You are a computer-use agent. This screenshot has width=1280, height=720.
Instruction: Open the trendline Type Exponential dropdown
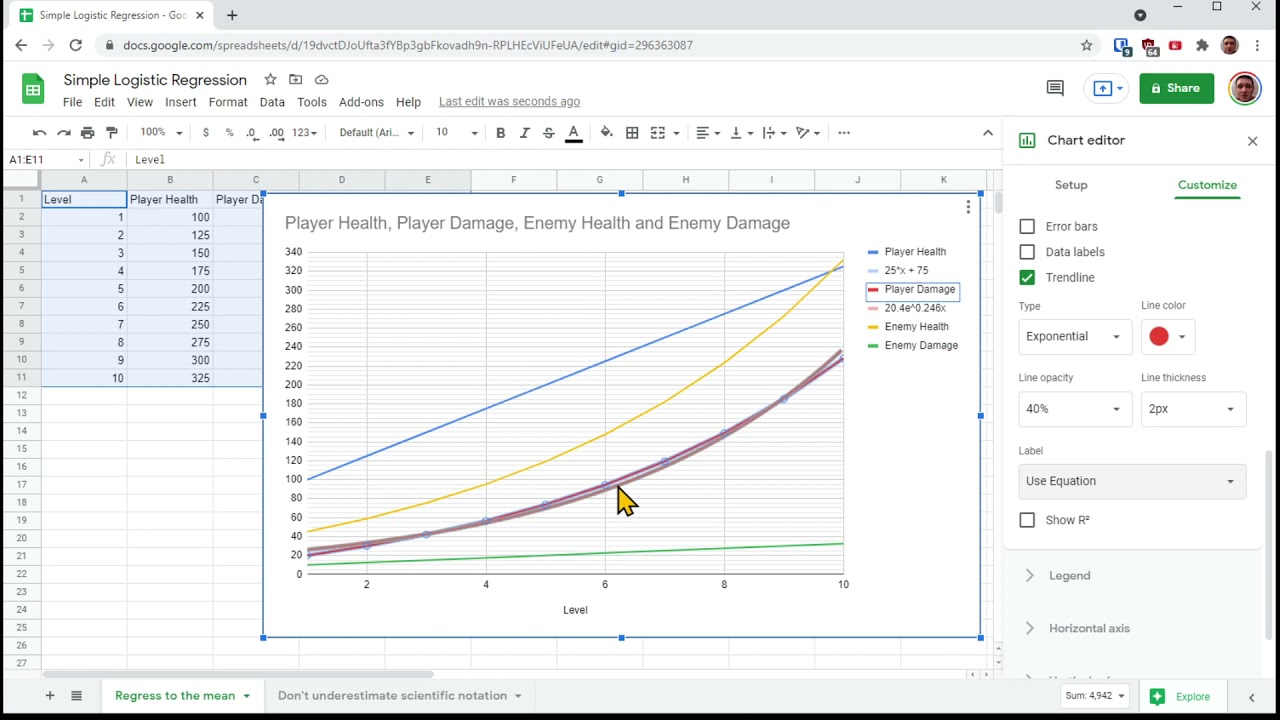[1073, 336]
